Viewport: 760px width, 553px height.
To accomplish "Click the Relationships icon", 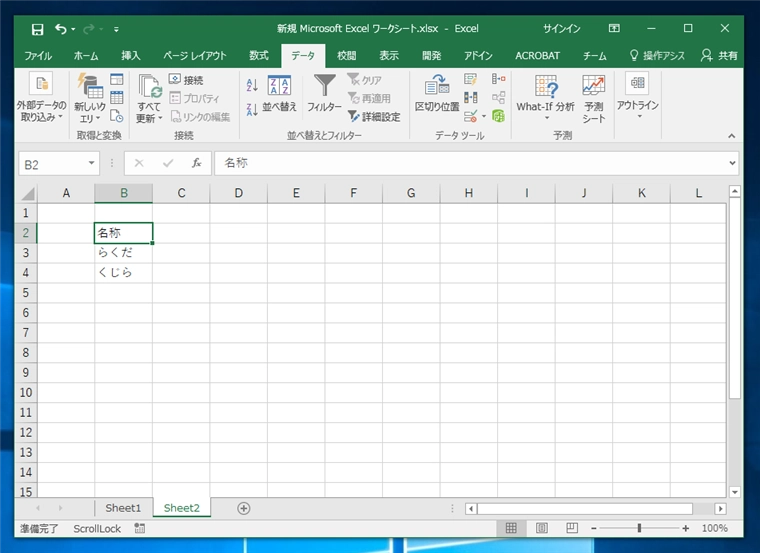I will (x=498, y=97).
